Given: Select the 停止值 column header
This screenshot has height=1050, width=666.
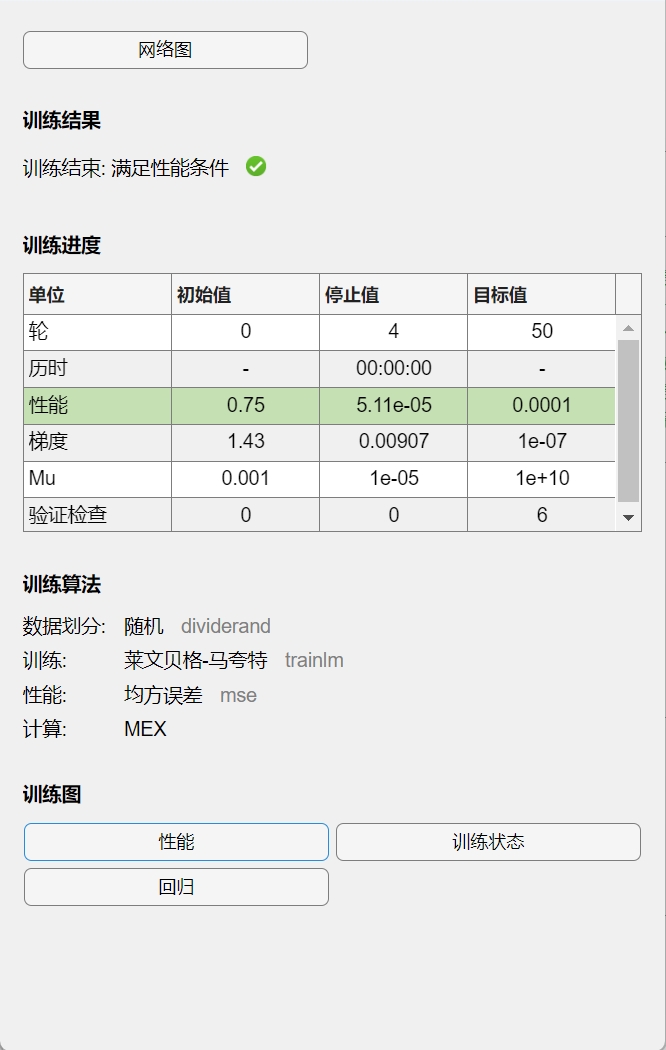Looking at the screenshot, I should click(x=393, y=295).
